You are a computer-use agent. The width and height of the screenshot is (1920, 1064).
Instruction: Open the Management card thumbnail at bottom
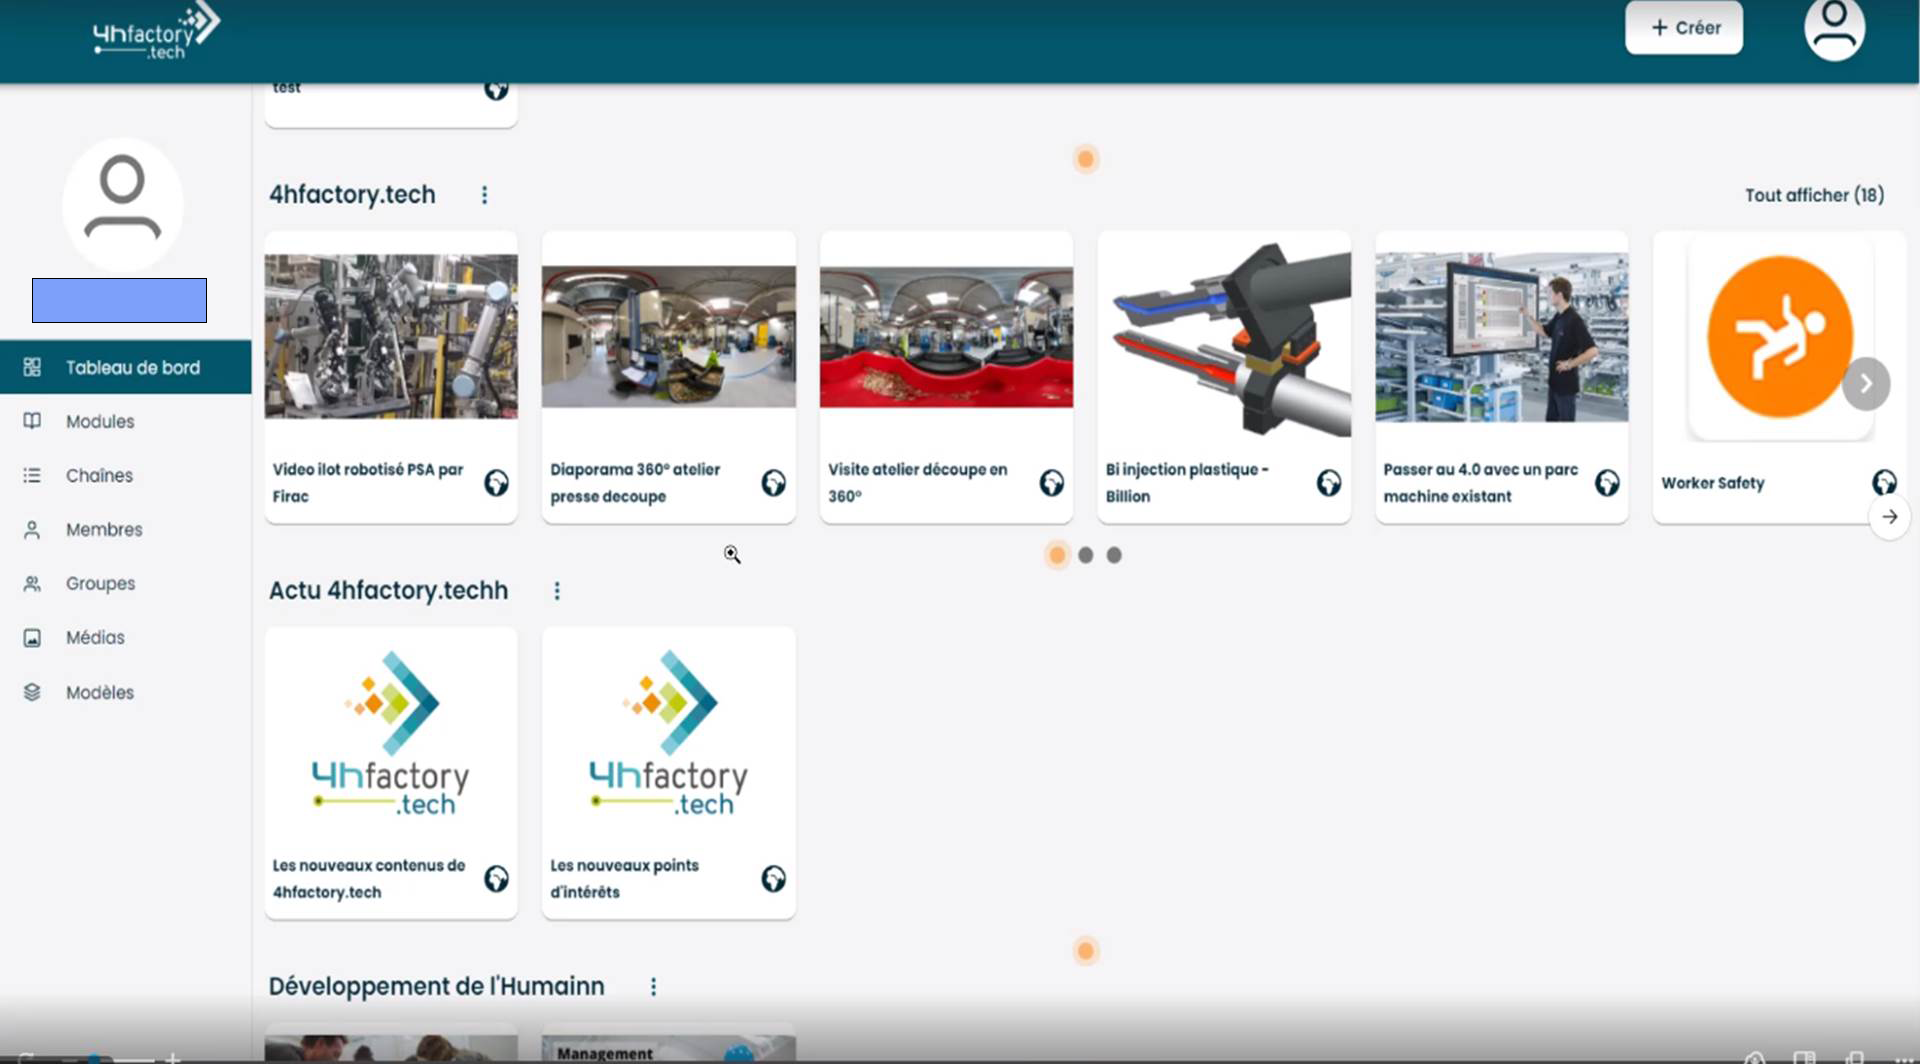669,1047
